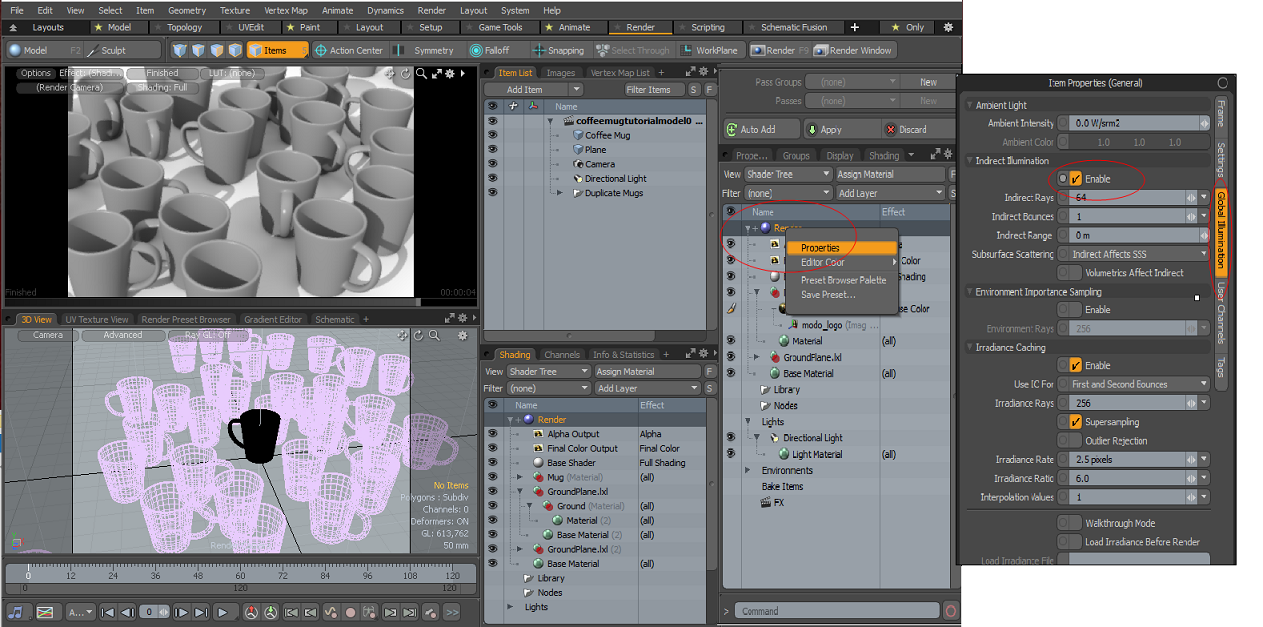Viewport: 1263px width, 627px height.
Task: Click the Render Window icon button
Action: [x=851, y=50]
